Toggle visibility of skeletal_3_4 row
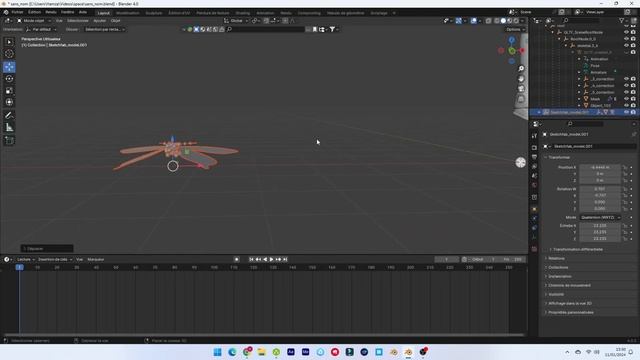Image resolution: width=640 pixels, height=360 pixels. (x=626, y=45)
